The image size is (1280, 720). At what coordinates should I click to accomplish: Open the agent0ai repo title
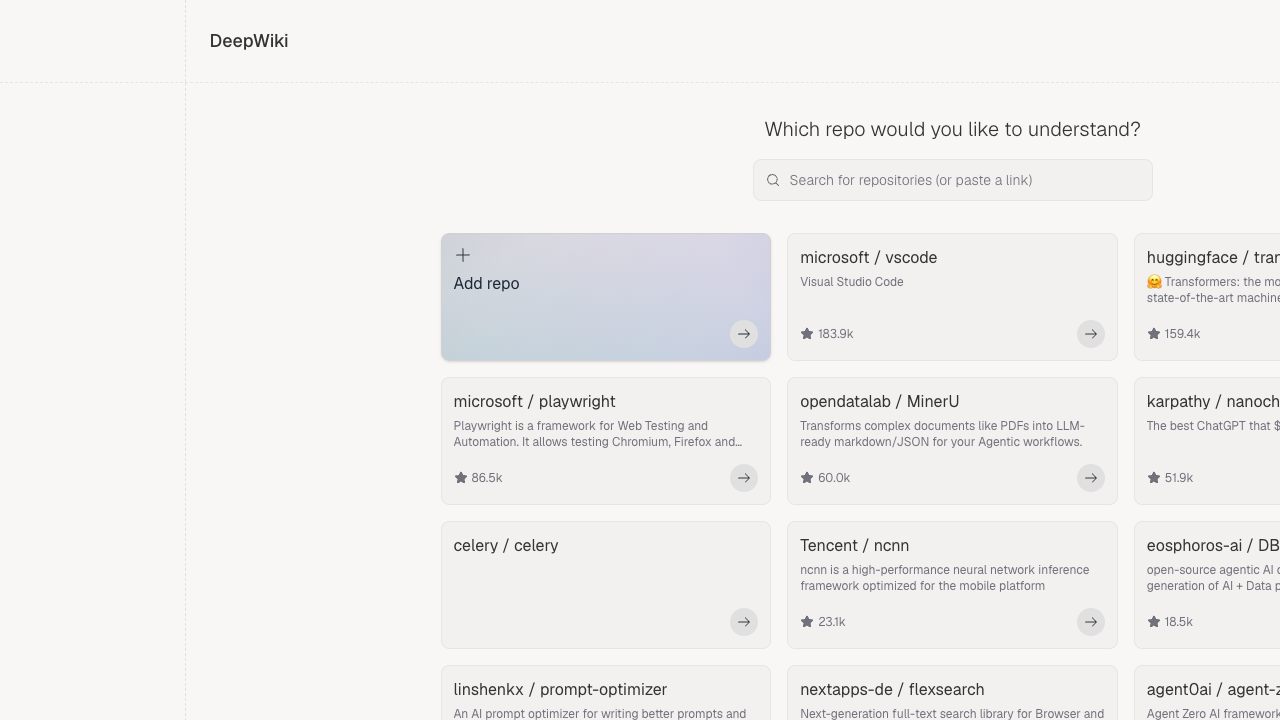click(x=1213, y=690)
